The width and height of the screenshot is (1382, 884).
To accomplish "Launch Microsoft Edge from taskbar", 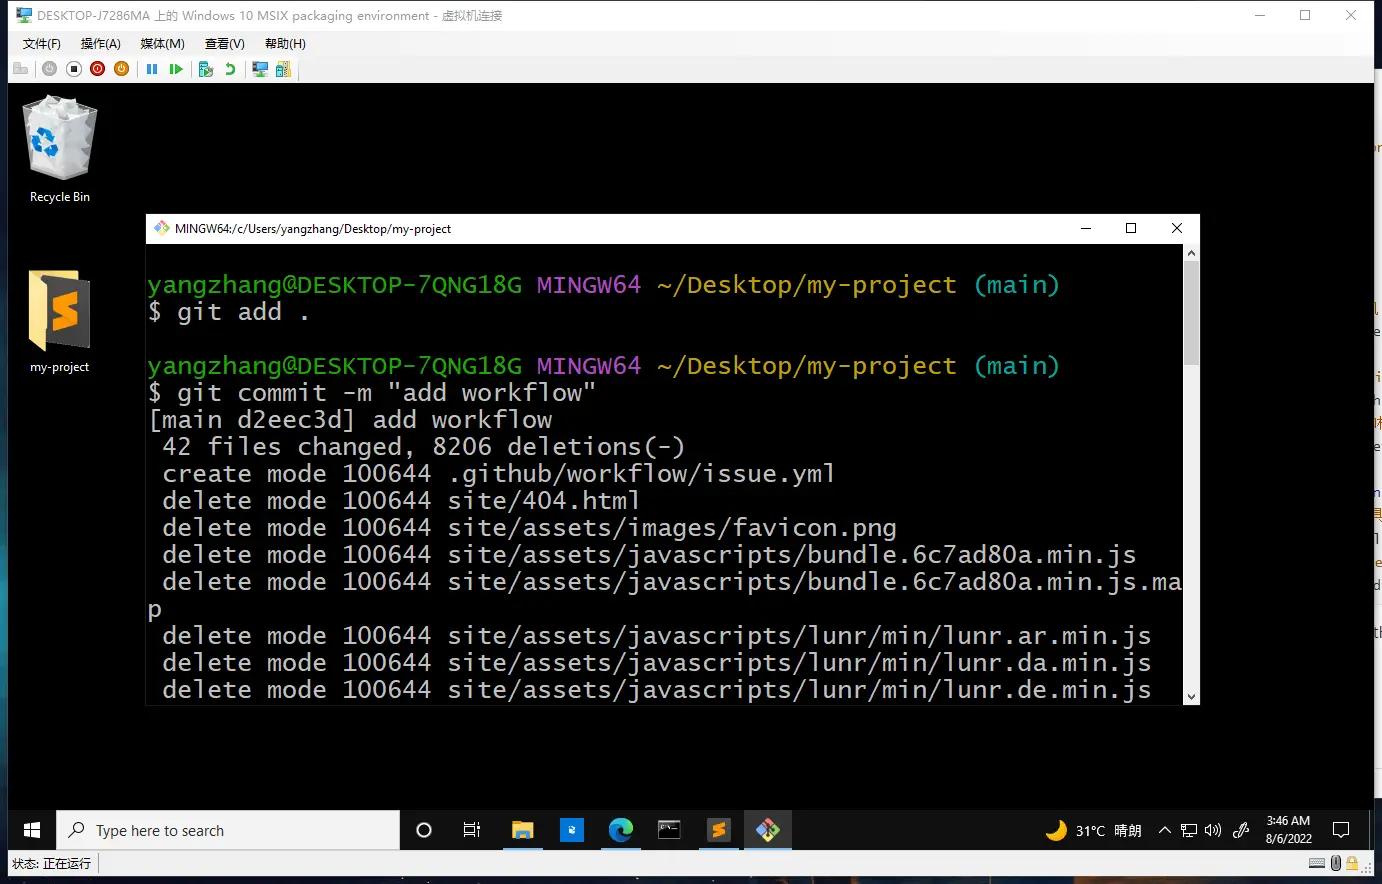I will [x=621, y=830].
